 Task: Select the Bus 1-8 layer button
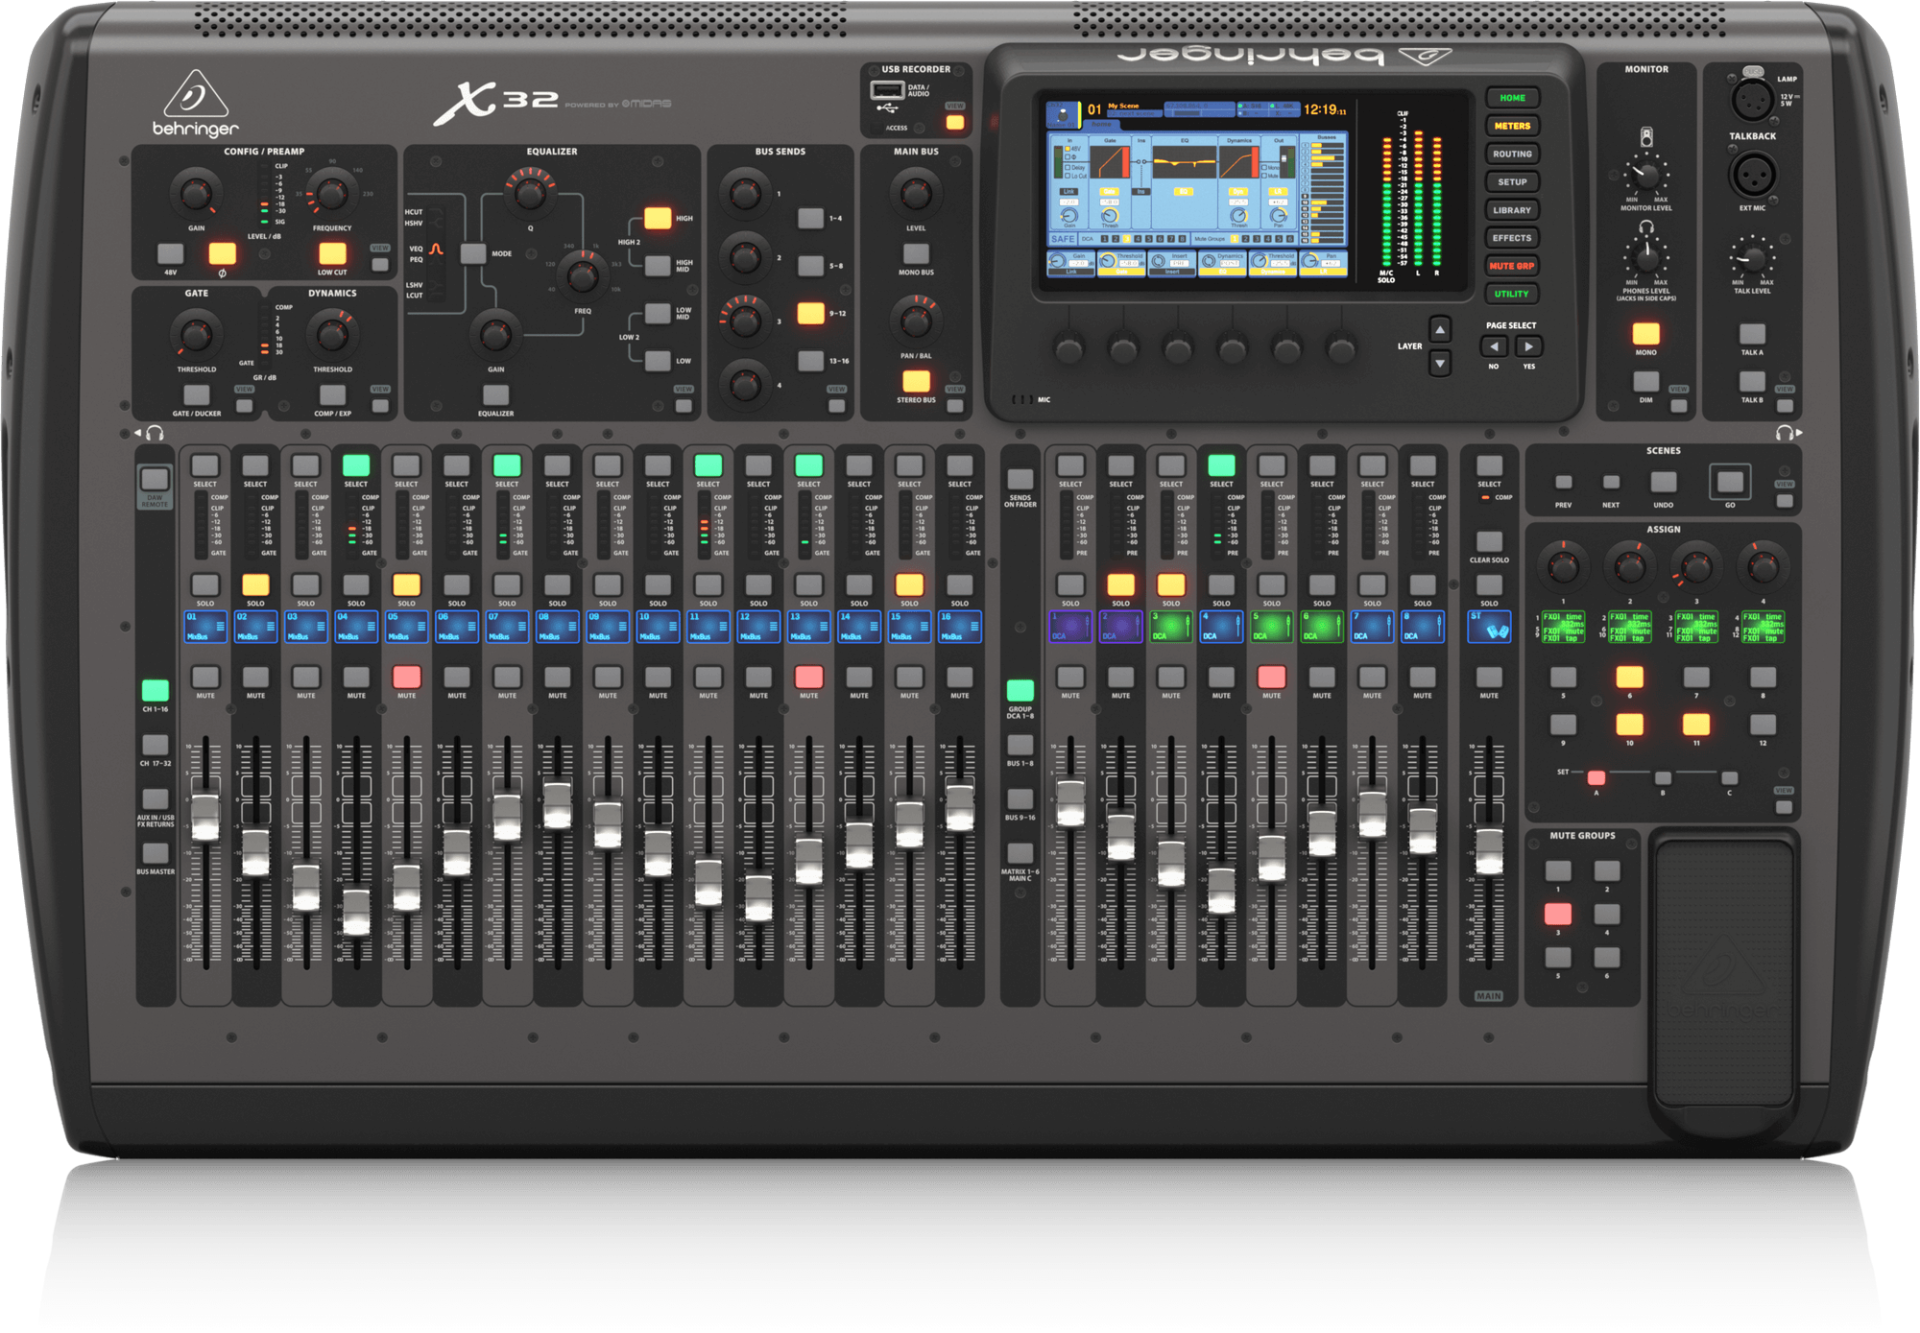click(x=1020, y=745)
